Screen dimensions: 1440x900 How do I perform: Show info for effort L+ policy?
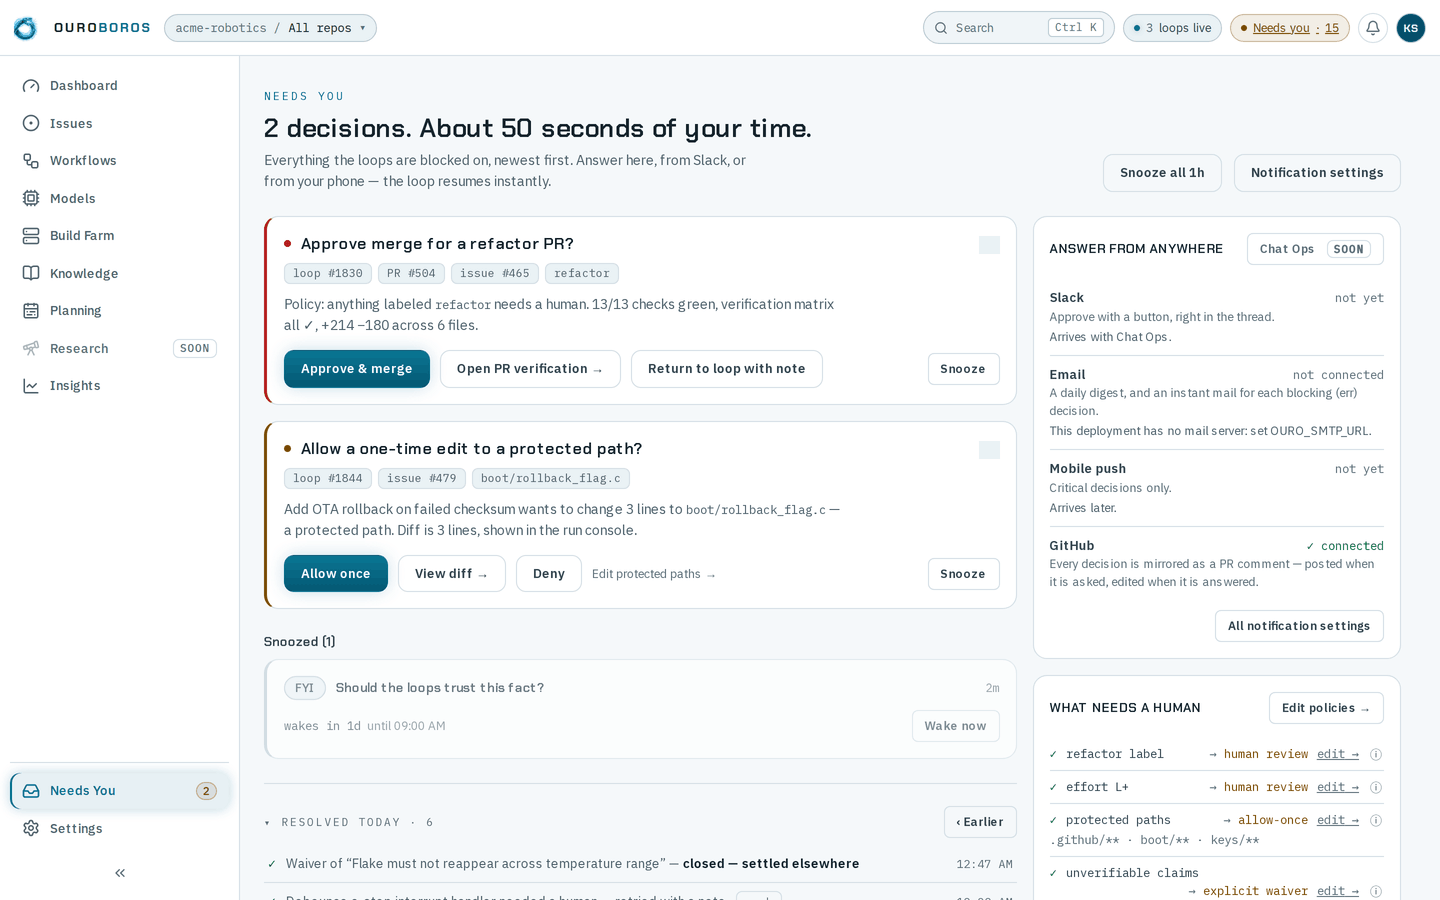(x=1376, y=788)
